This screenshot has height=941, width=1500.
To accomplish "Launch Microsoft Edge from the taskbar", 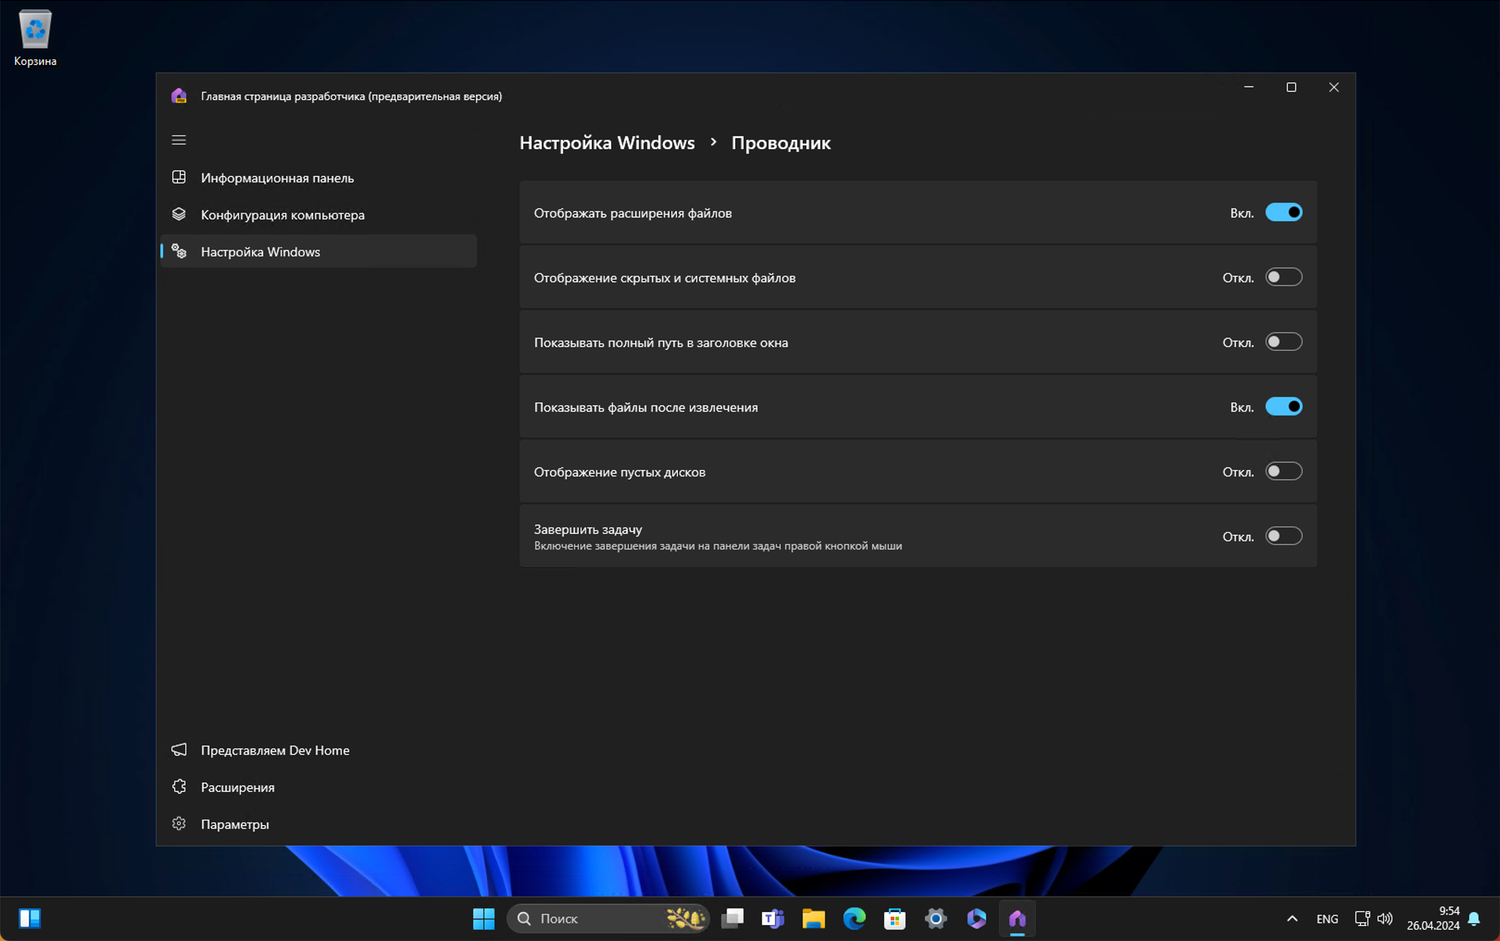I will [854, 918].
